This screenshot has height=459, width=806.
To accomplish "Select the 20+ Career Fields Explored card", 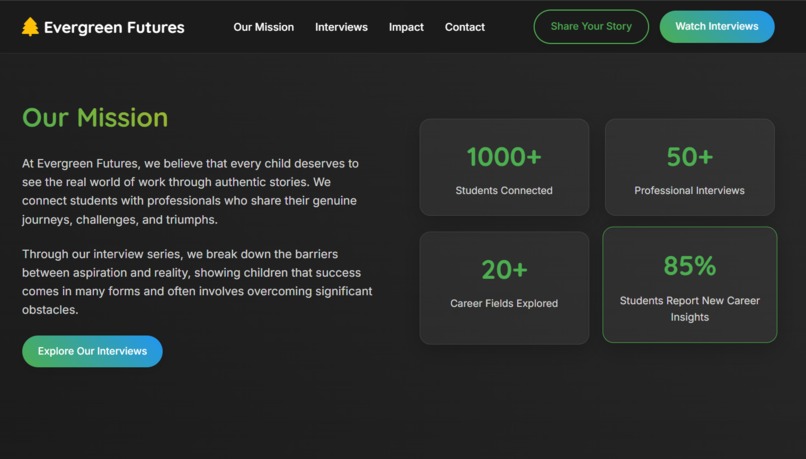I will 504,288.
